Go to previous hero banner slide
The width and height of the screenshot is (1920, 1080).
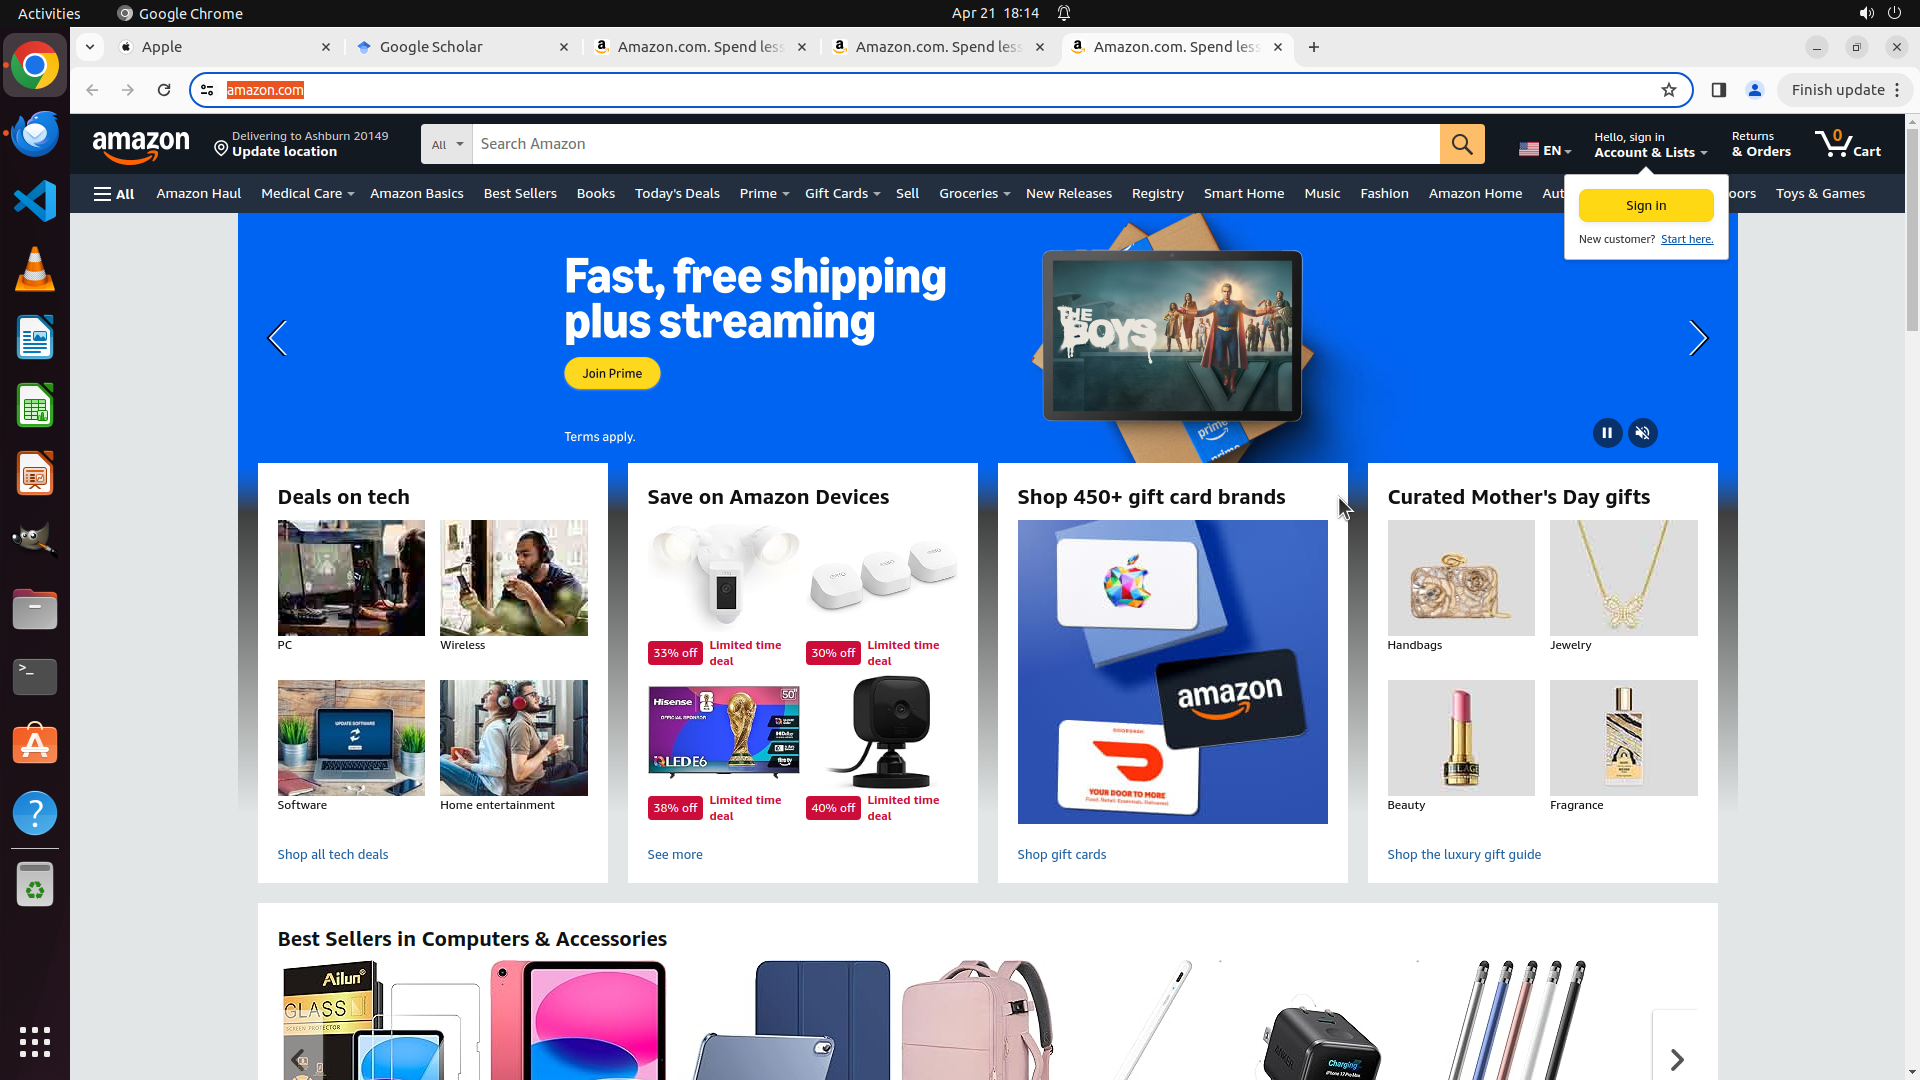click(x=278, y=339)
